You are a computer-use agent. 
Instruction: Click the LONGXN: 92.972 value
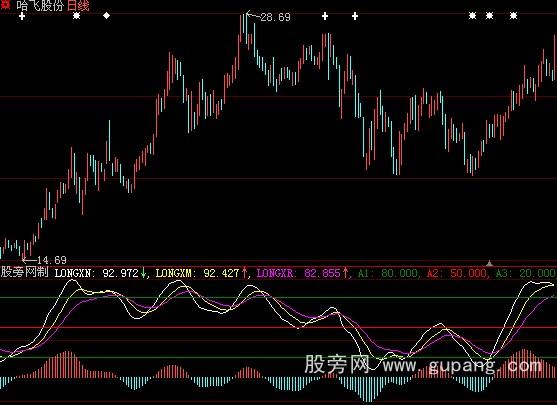[x=96, y=273]
